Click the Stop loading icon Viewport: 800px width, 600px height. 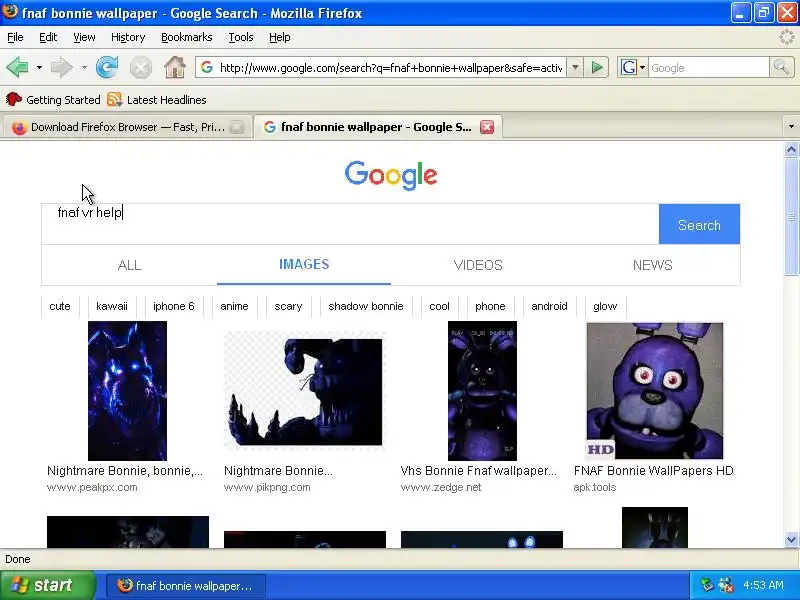click(x=140, y=67)
